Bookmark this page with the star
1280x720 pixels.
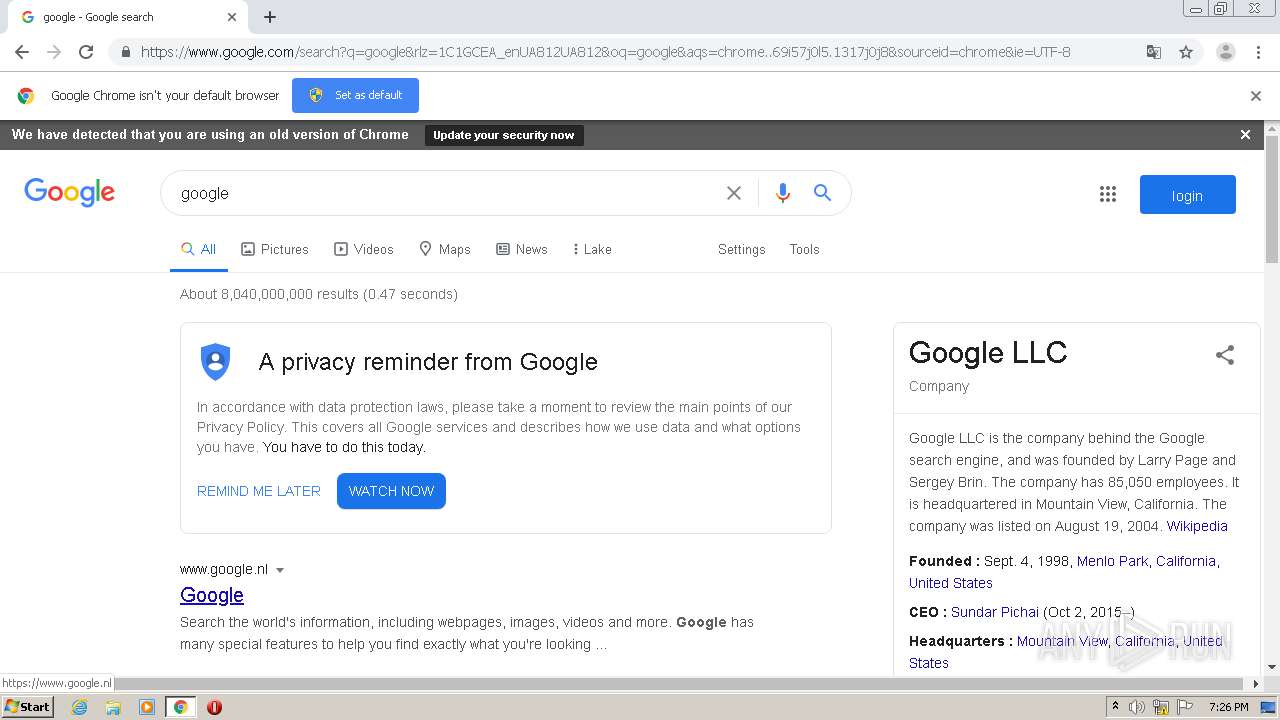tap(1186, 52)
